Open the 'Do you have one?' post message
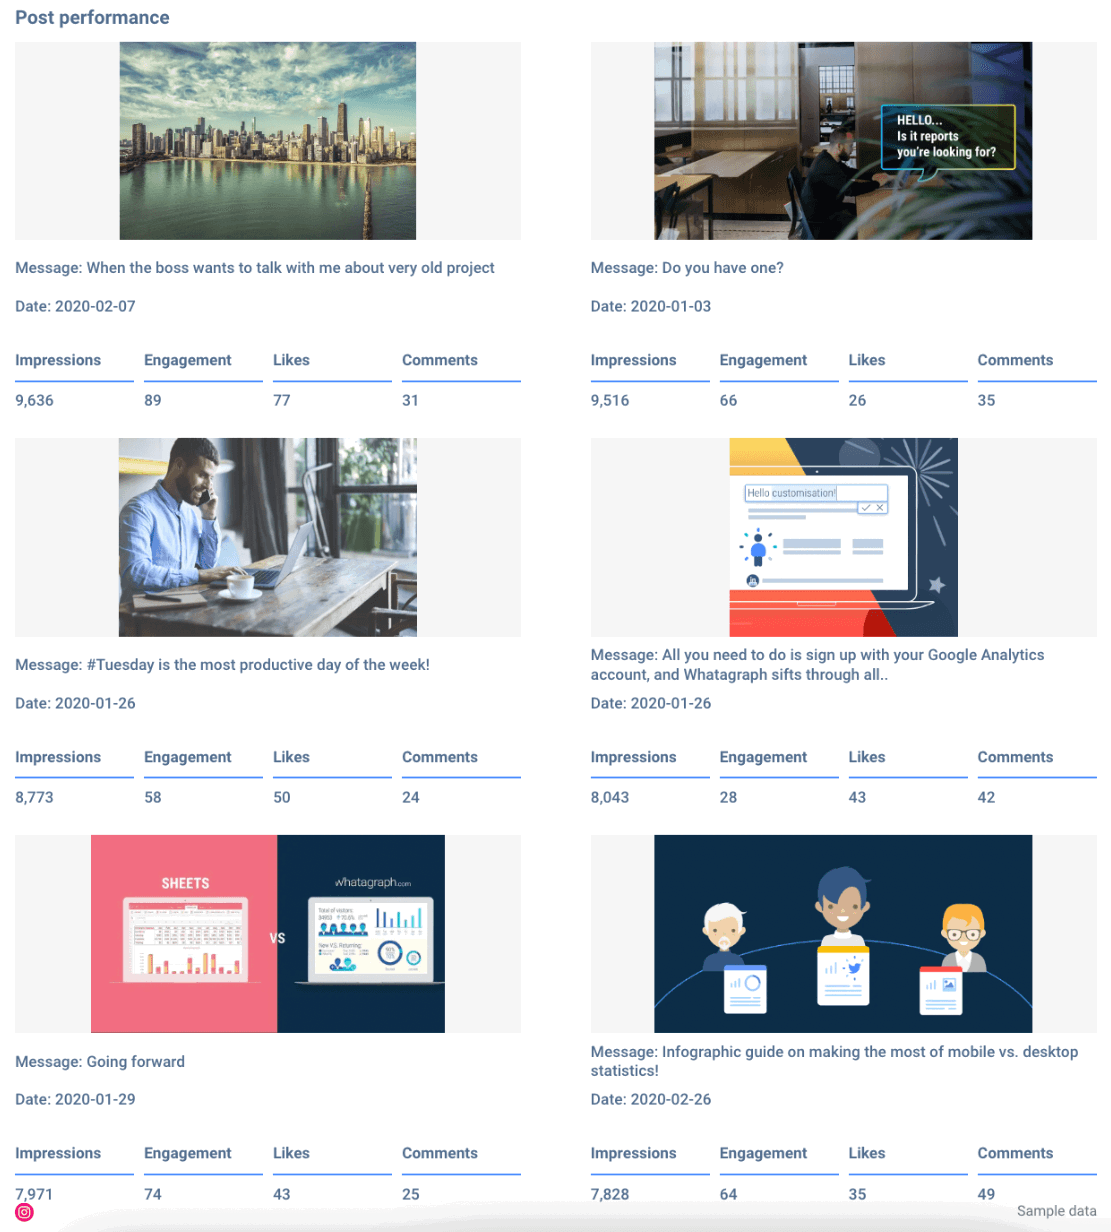1111x1232 pixels. coord(687,267)
